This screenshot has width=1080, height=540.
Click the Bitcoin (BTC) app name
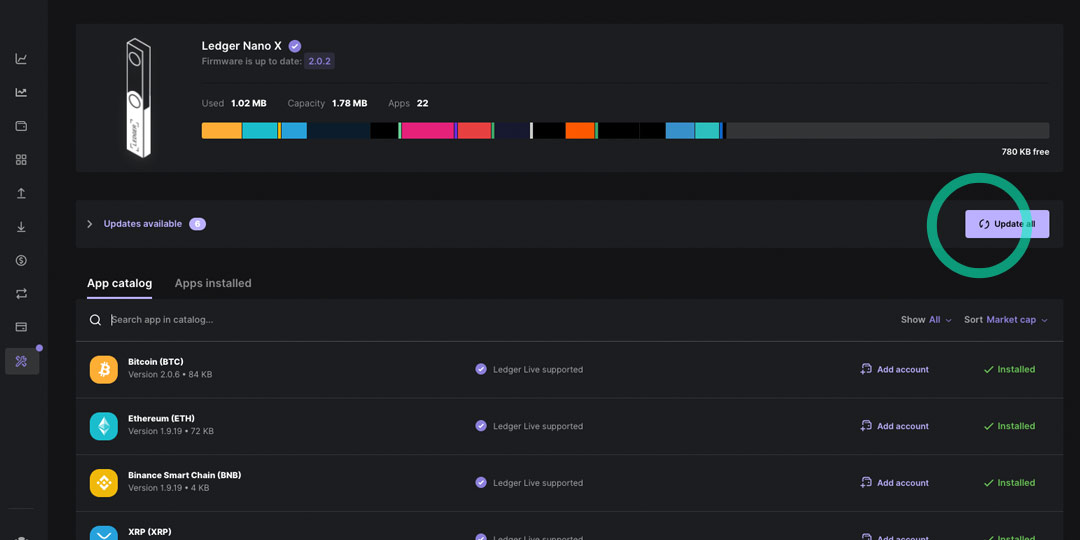156,362
